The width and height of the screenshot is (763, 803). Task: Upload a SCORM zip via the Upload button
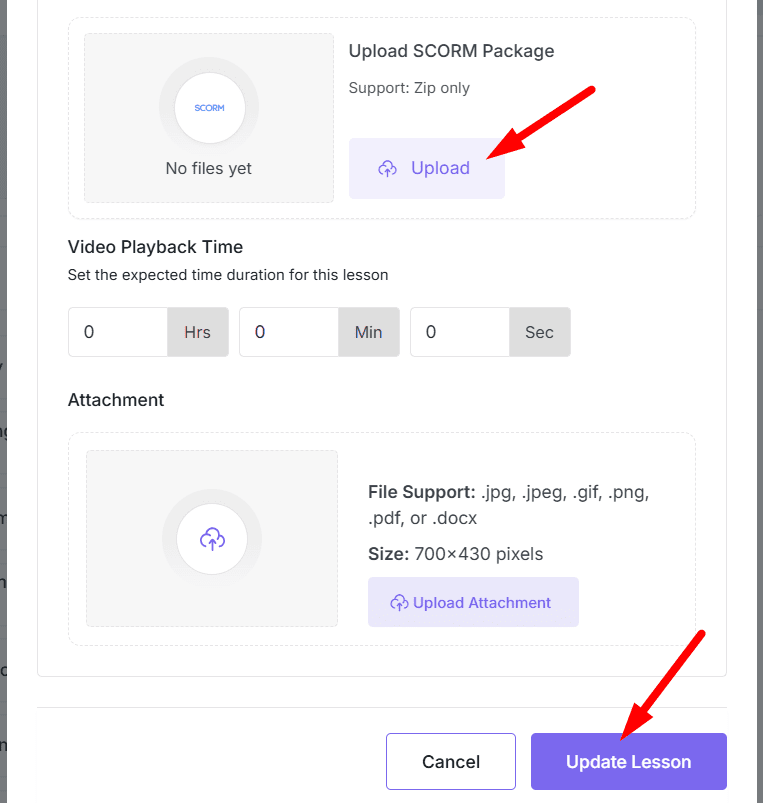pyautogui.click(x=427, y=168)
